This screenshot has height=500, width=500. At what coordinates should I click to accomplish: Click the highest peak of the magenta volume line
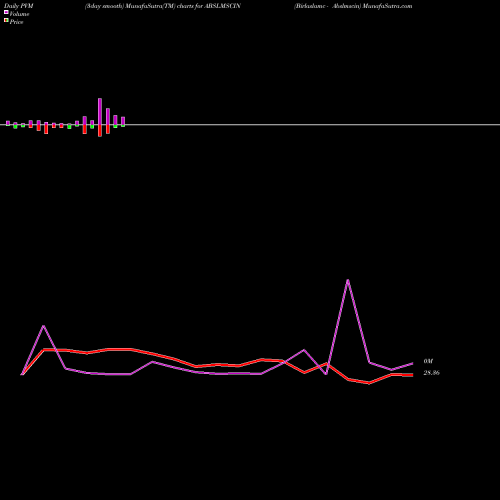348,280
